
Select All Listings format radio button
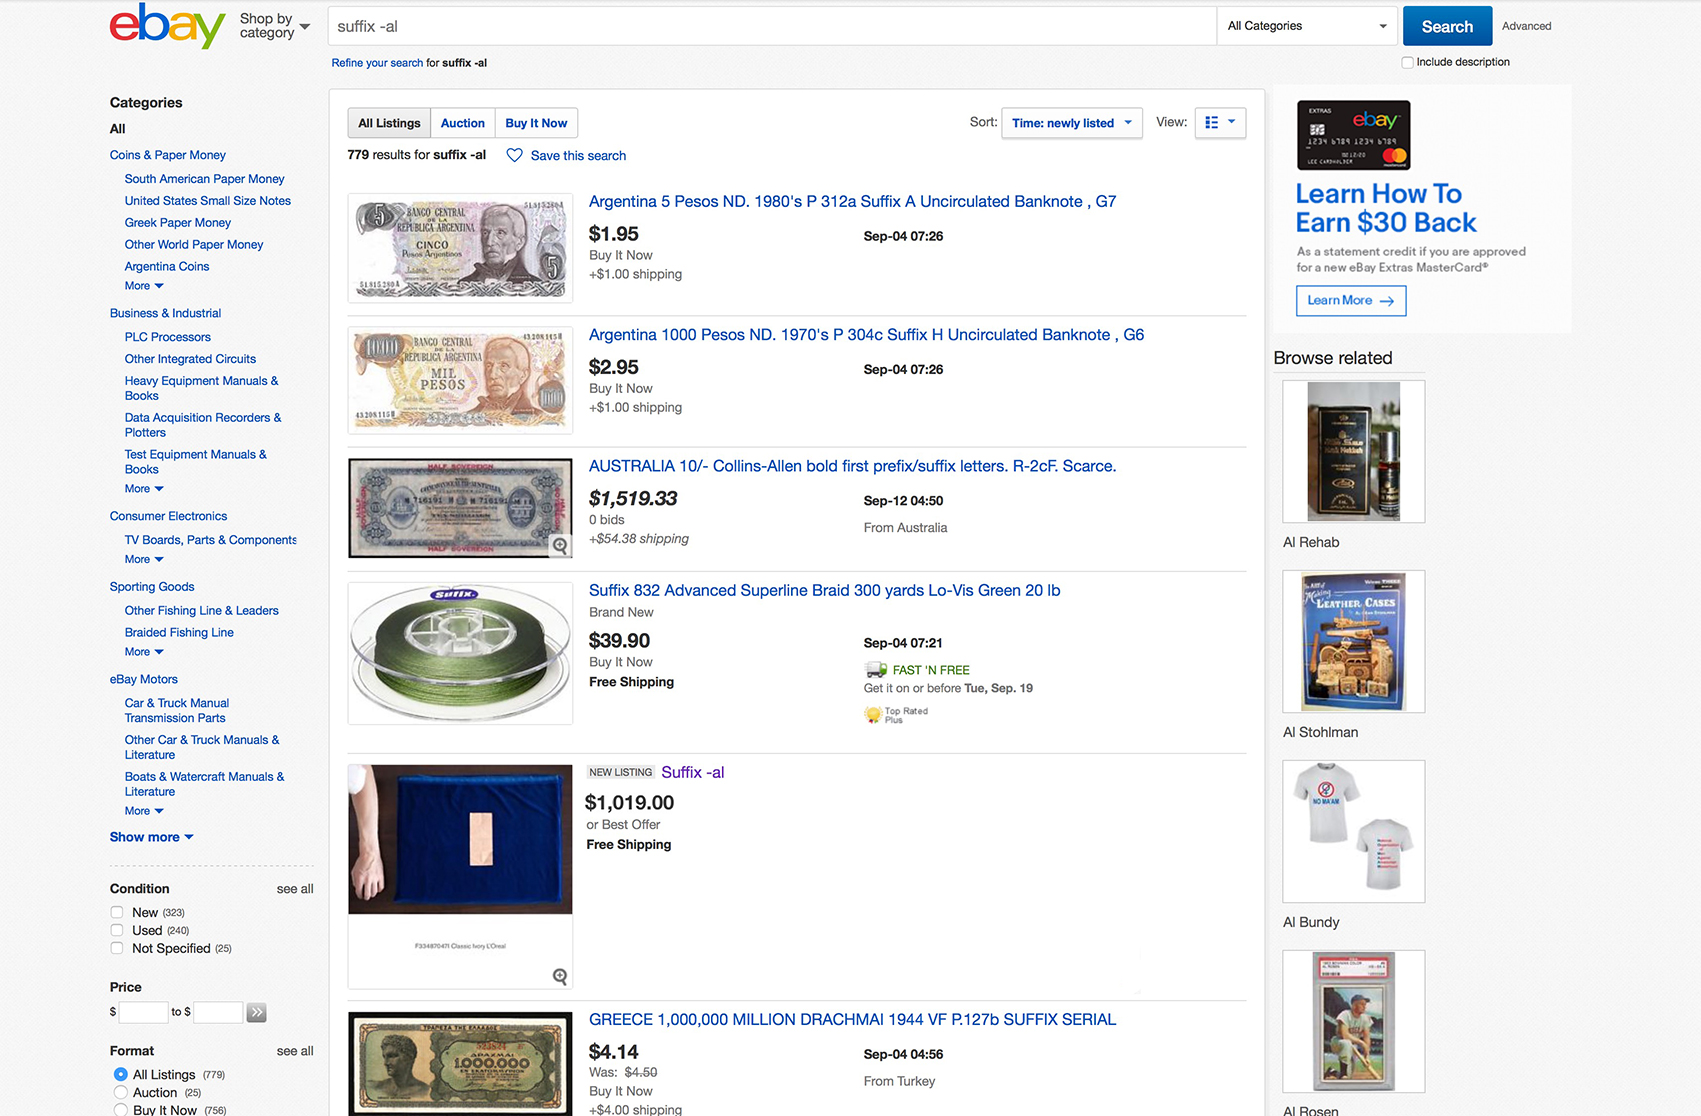120,1074
